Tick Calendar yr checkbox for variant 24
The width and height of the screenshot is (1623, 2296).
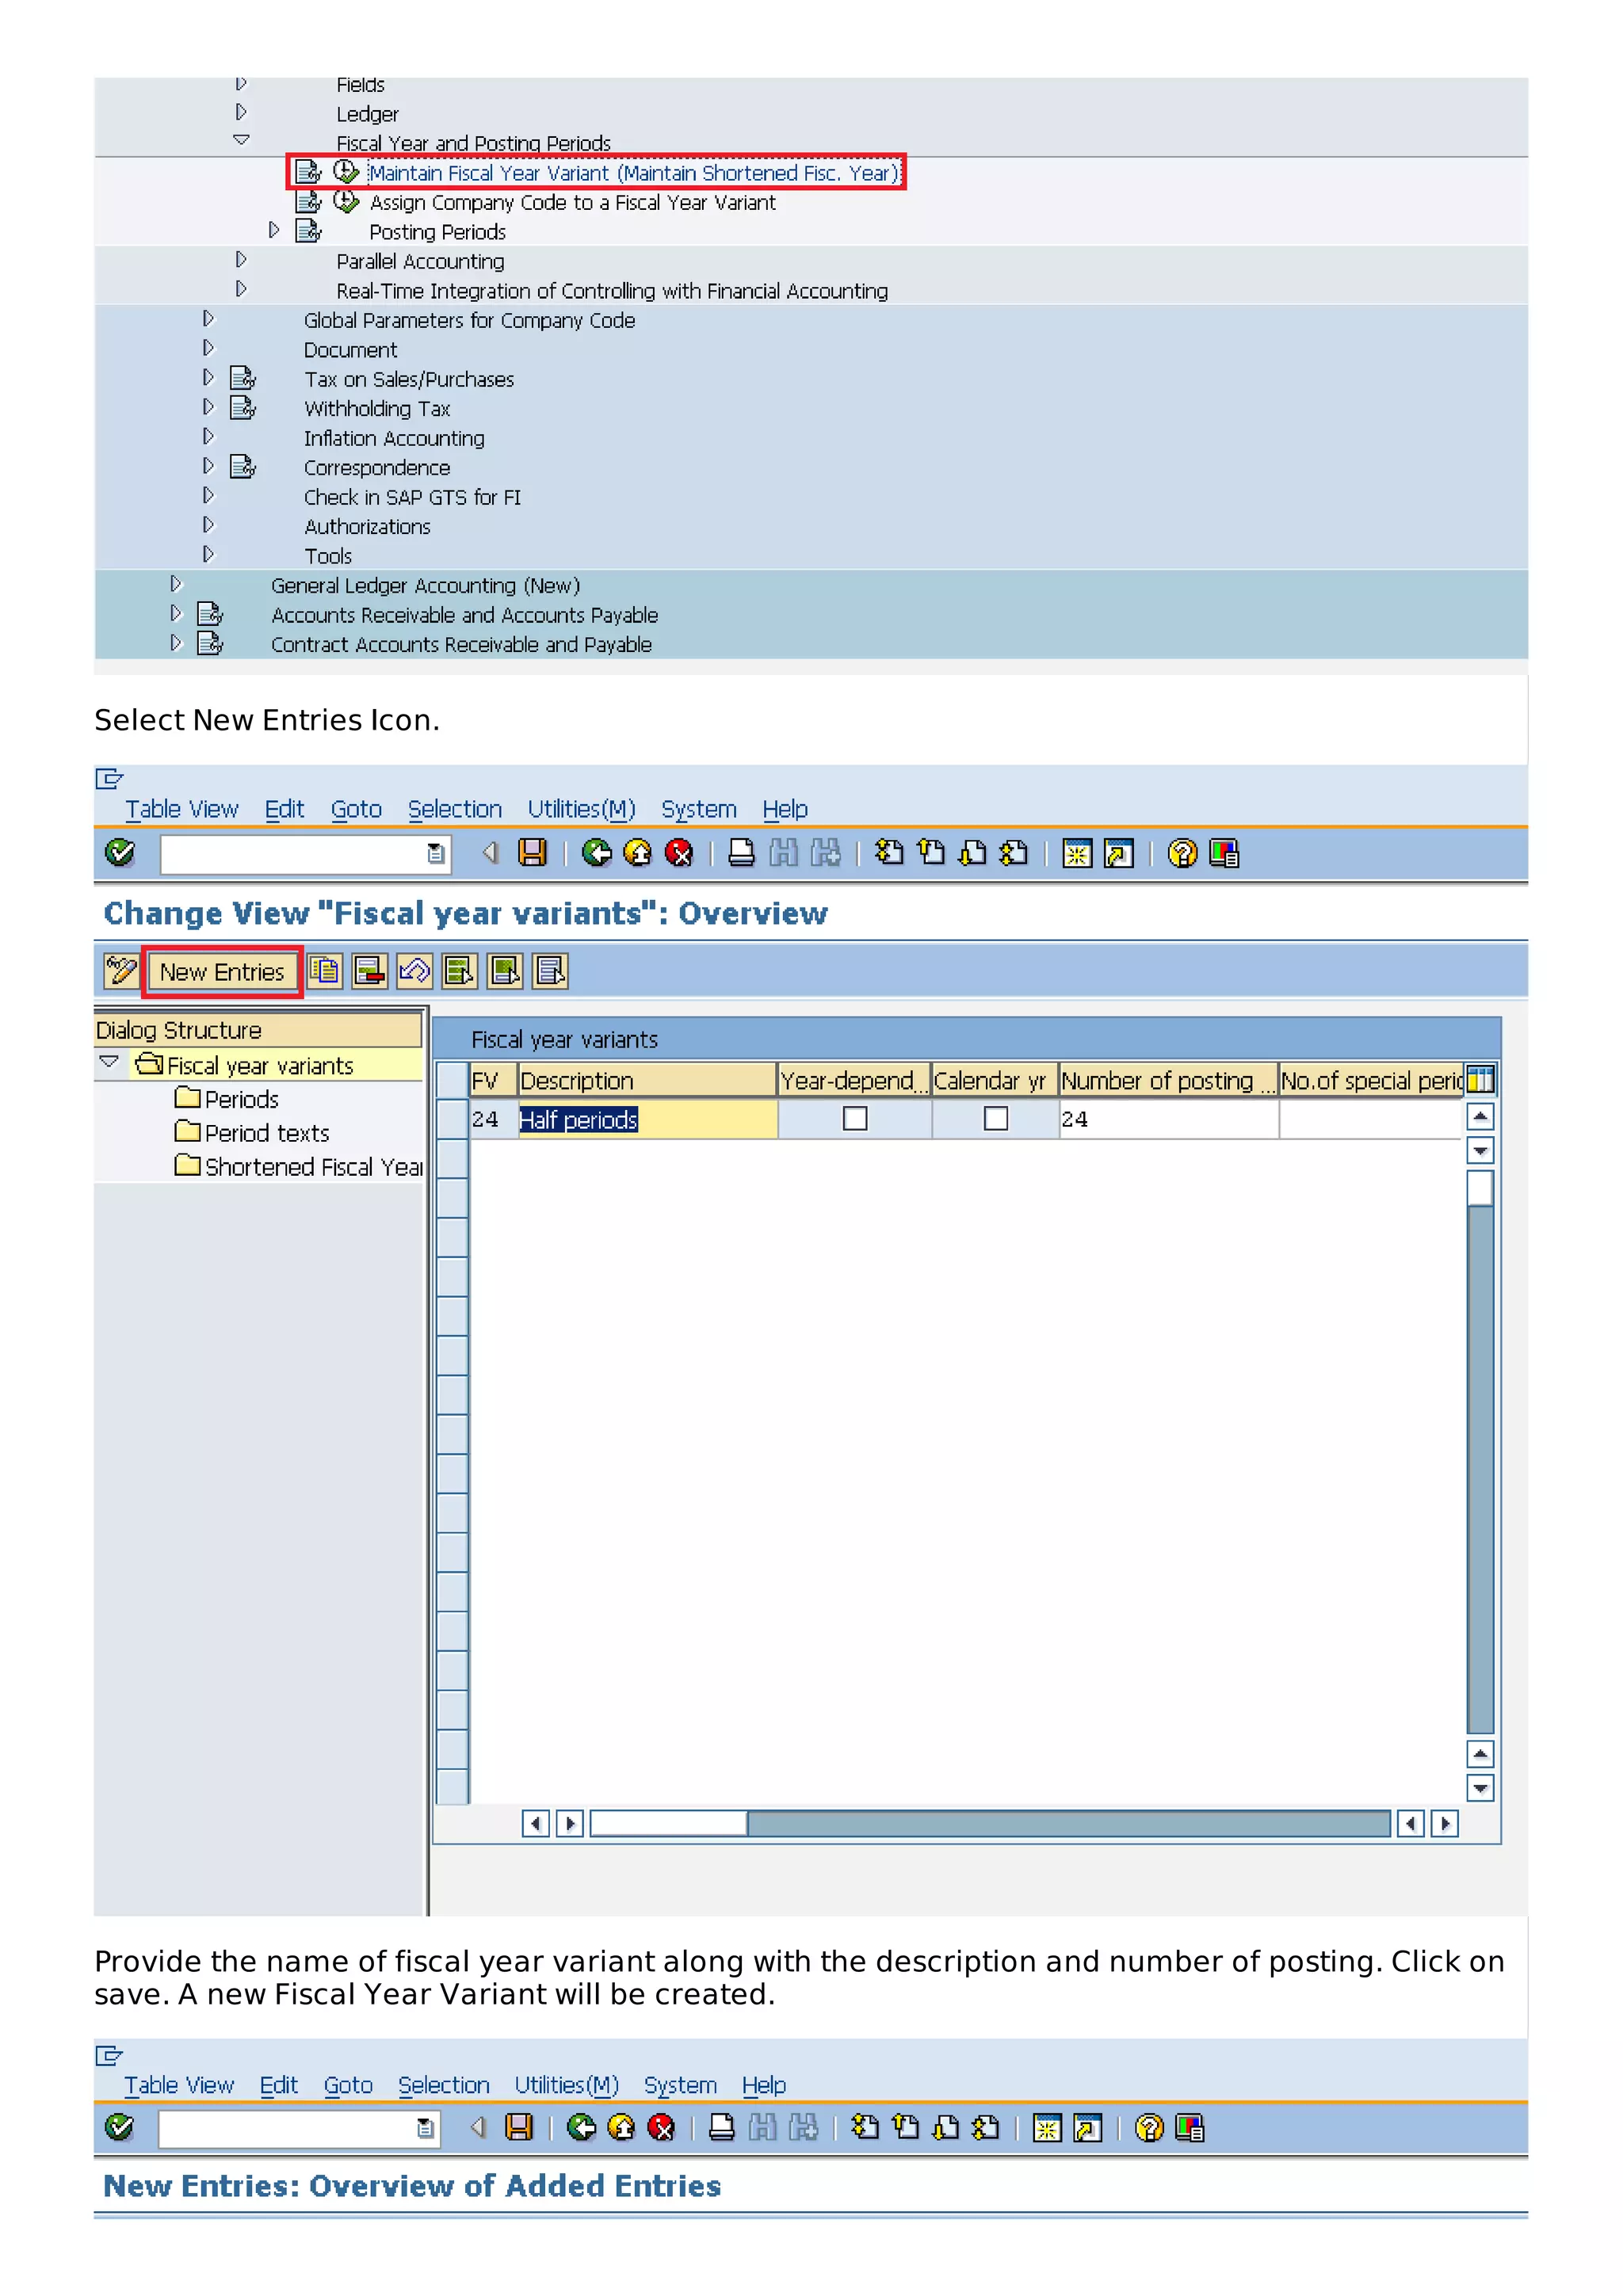[996, 1118]
